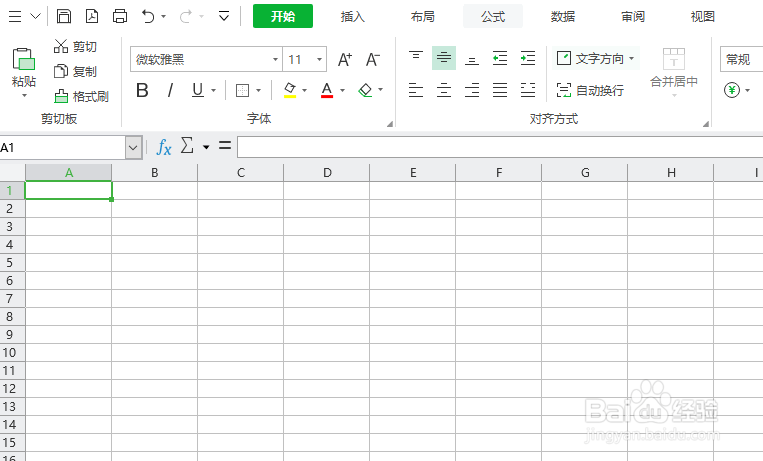Justify text alignment icon

(x=500, y=90)
